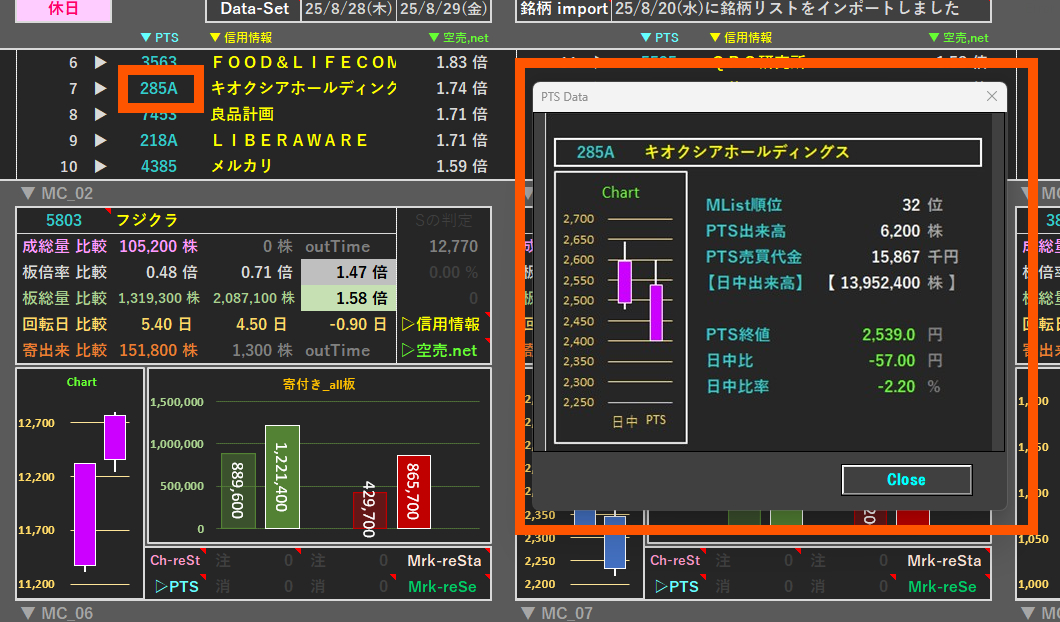Click the play arrow beside code 285A
The width and height of the screenshot is (1060, 622).
[x=101, y=88]
